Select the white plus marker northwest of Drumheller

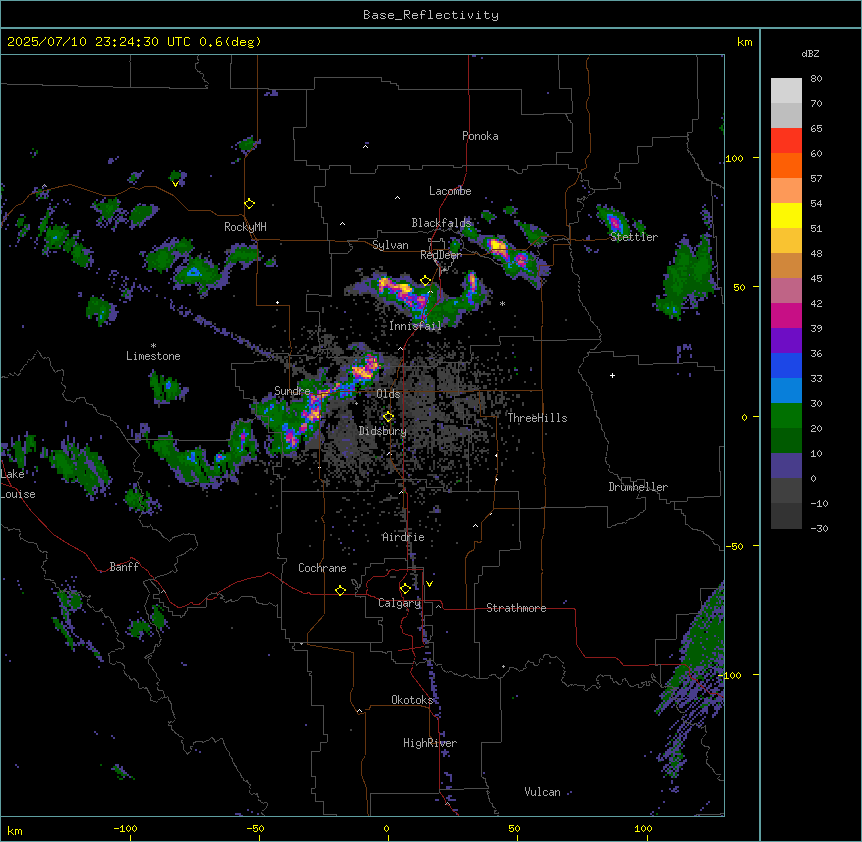click(x=612, y=375)
